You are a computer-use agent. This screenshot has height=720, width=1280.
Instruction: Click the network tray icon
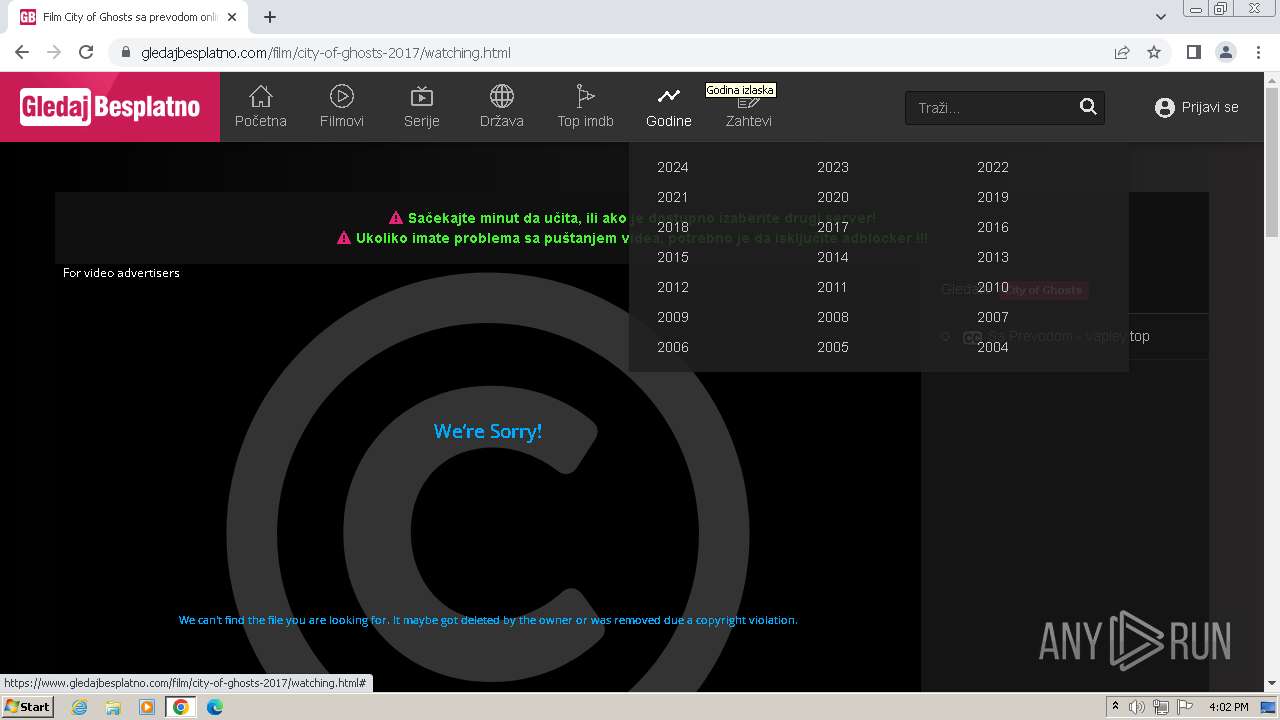click(1160, 707)
